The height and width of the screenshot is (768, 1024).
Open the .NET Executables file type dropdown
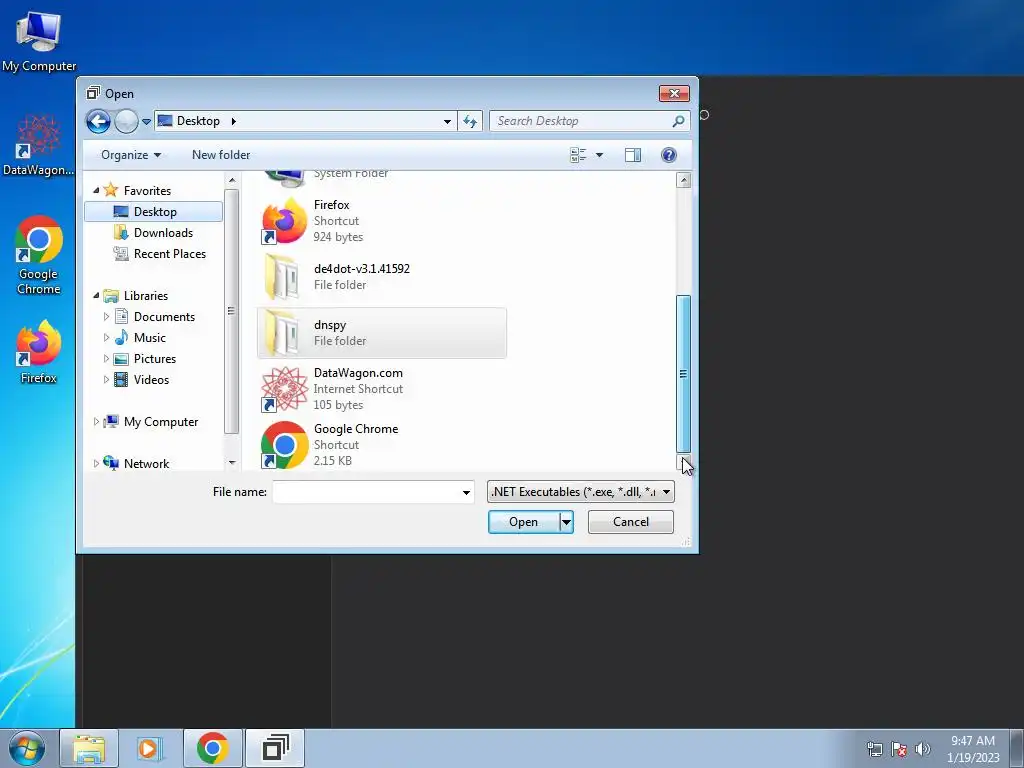tap(581, 492)
